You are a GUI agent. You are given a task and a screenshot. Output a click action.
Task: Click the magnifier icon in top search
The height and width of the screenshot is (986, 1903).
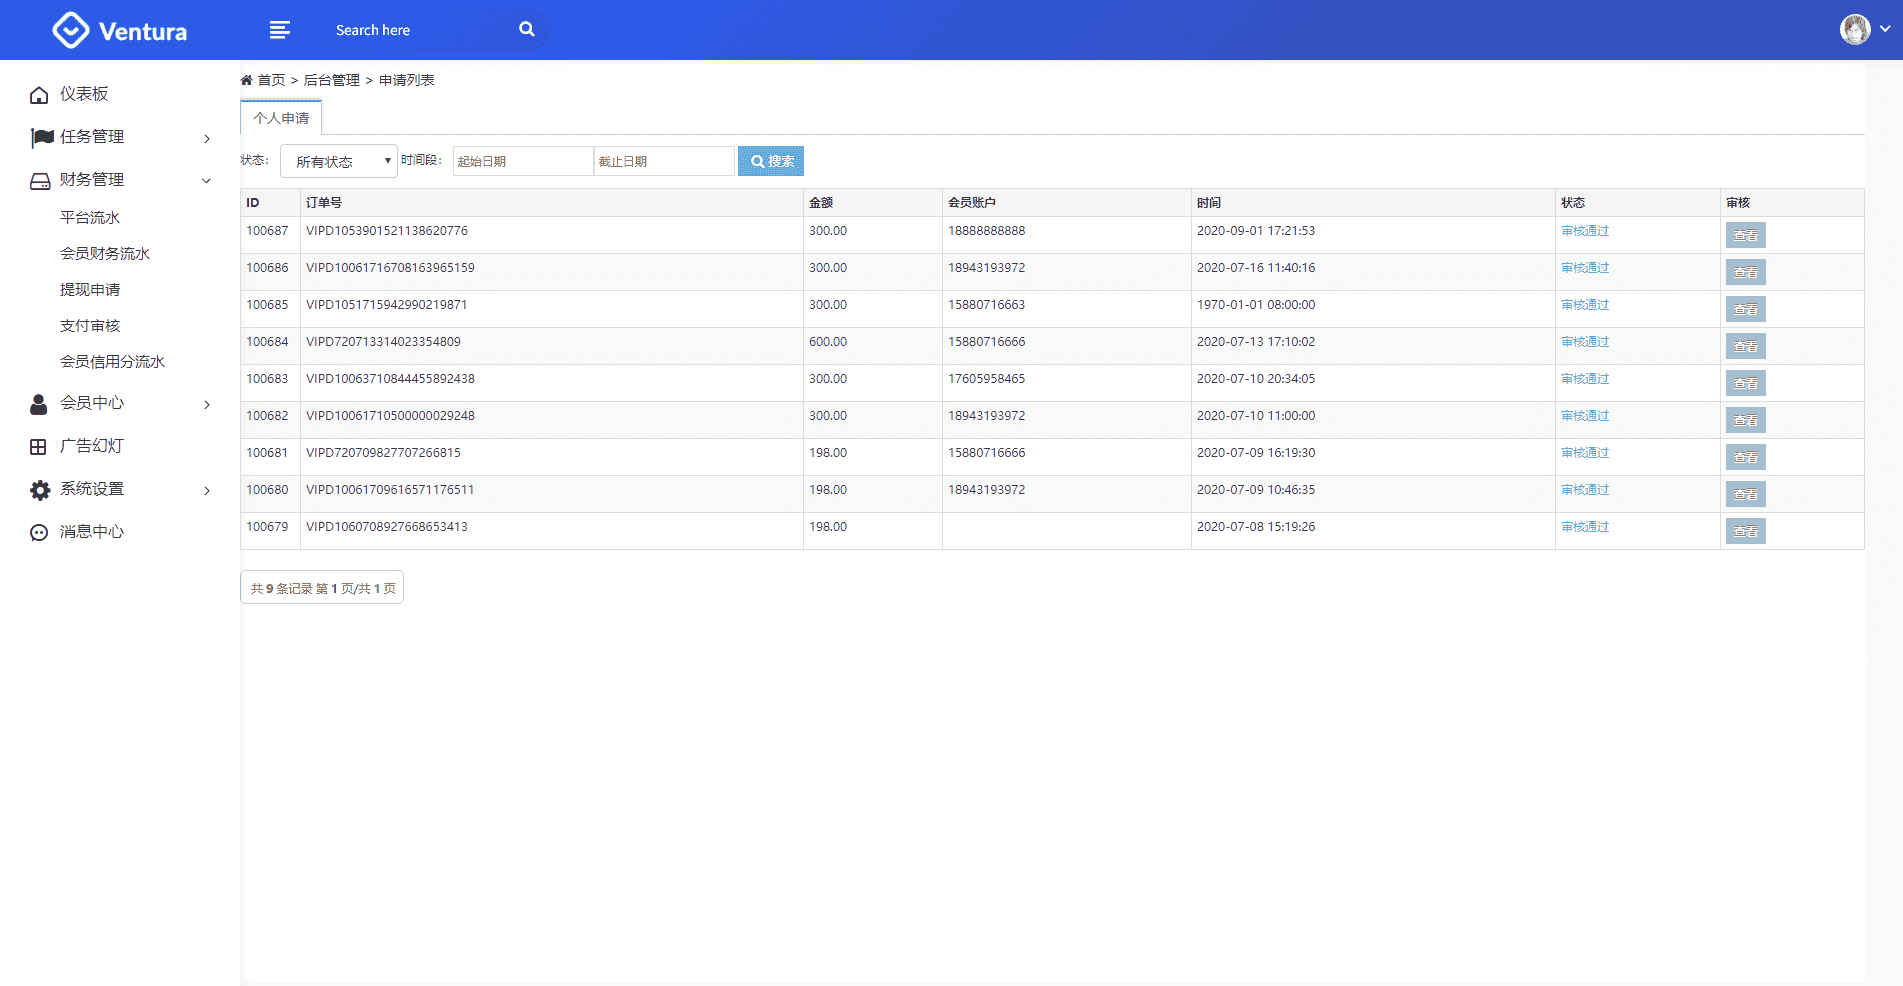pyautogui.click(x=527, y=30)
